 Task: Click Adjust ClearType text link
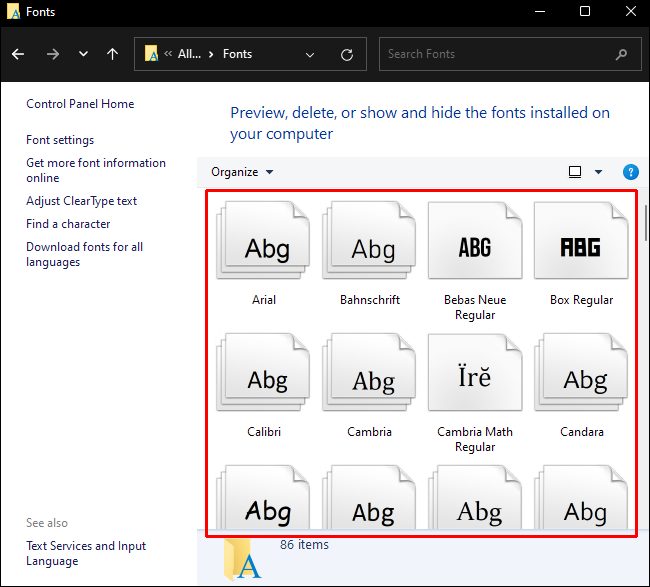(81, 201)
